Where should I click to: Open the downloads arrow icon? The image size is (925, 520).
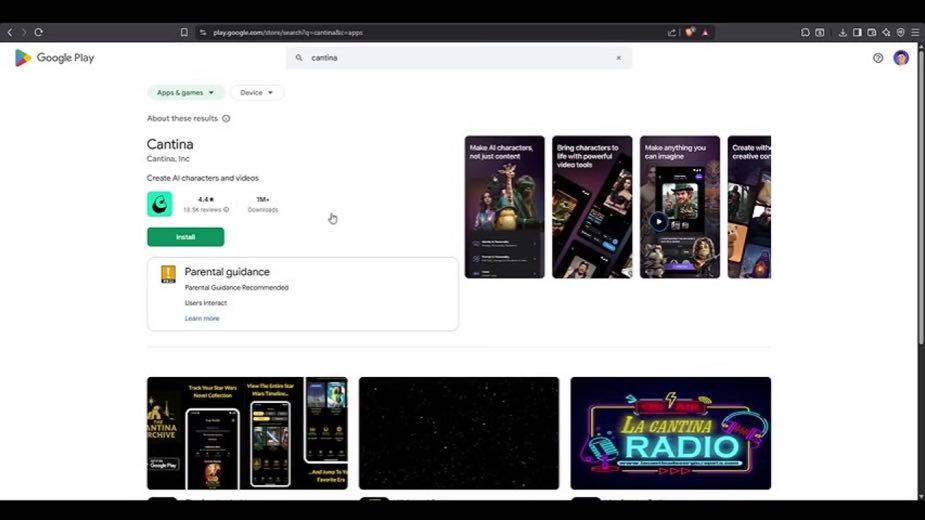(x=842, y=32)
